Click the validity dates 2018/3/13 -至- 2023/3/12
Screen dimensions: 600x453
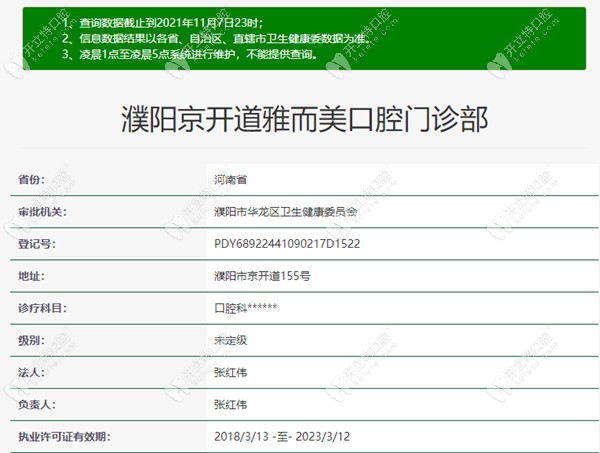[282, 437]
